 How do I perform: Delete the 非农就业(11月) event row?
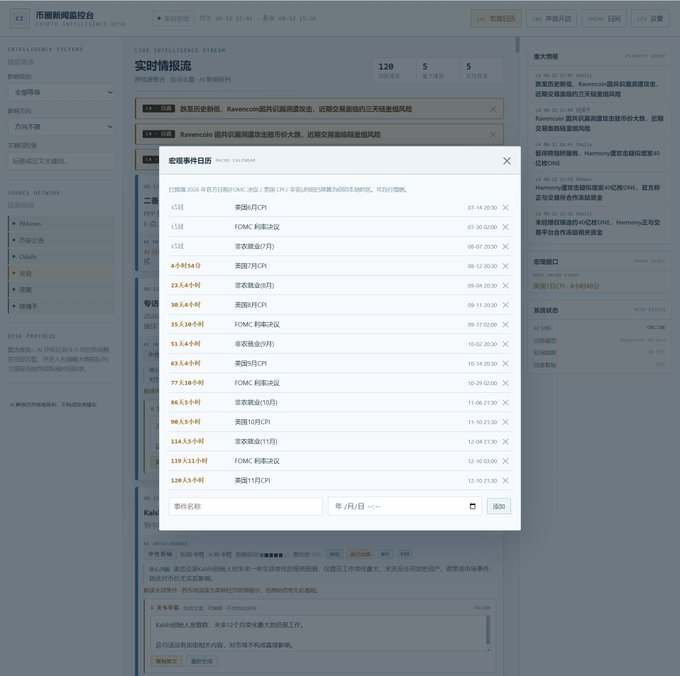coord(506,442)
